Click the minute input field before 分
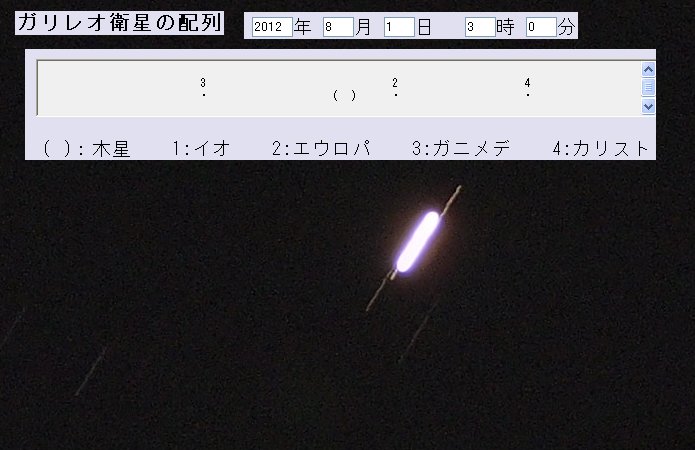The width and height of the screenshot is (695, 450). [541, 27]
